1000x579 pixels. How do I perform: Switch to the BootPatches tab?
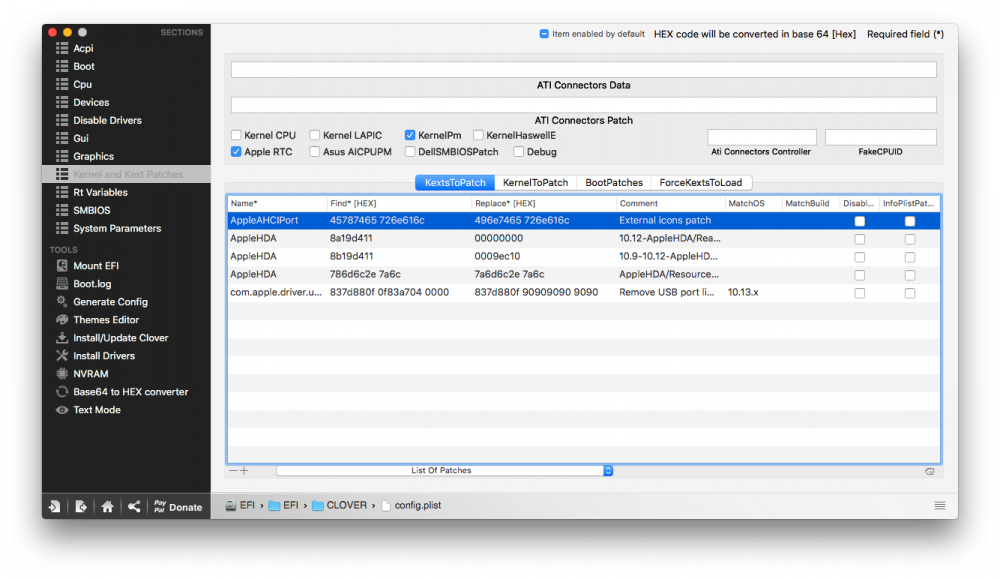point(614,182)
